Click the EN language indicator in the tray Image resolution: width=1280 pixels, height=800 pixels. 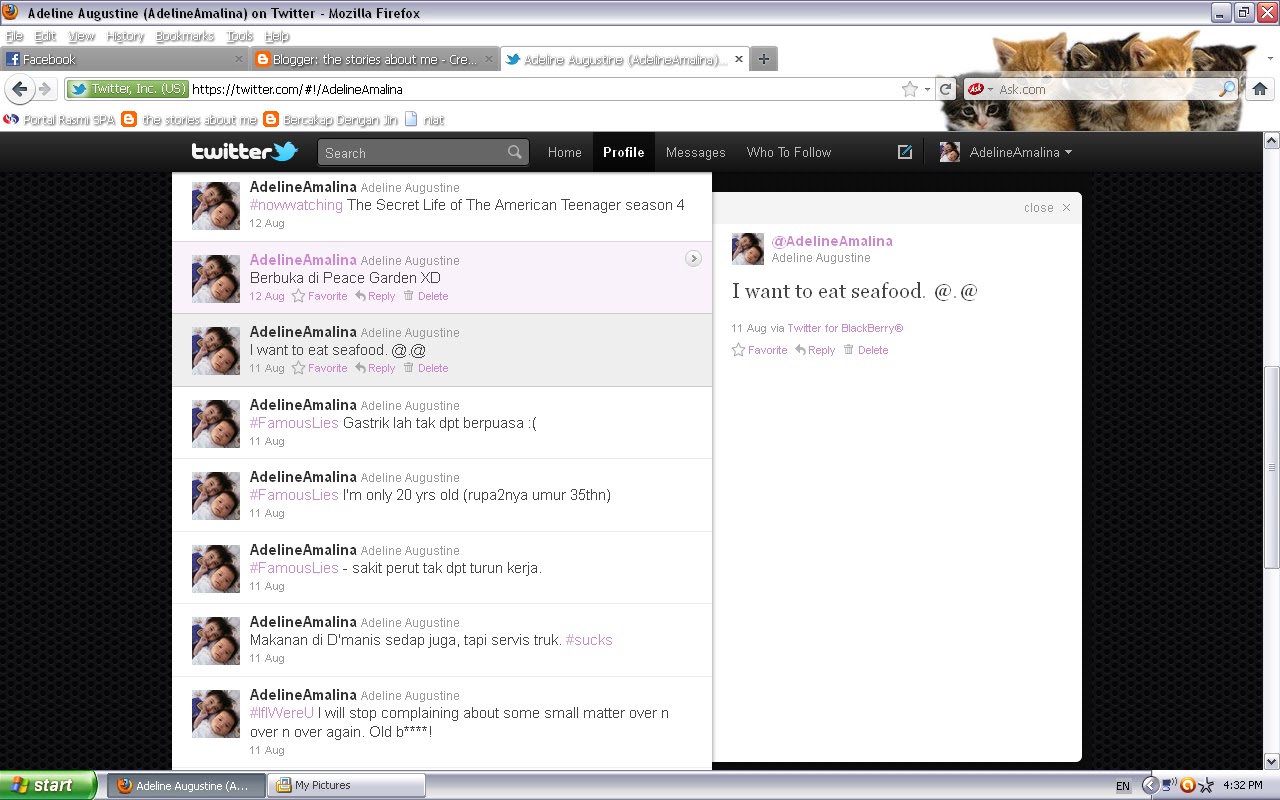(1123, 786)
